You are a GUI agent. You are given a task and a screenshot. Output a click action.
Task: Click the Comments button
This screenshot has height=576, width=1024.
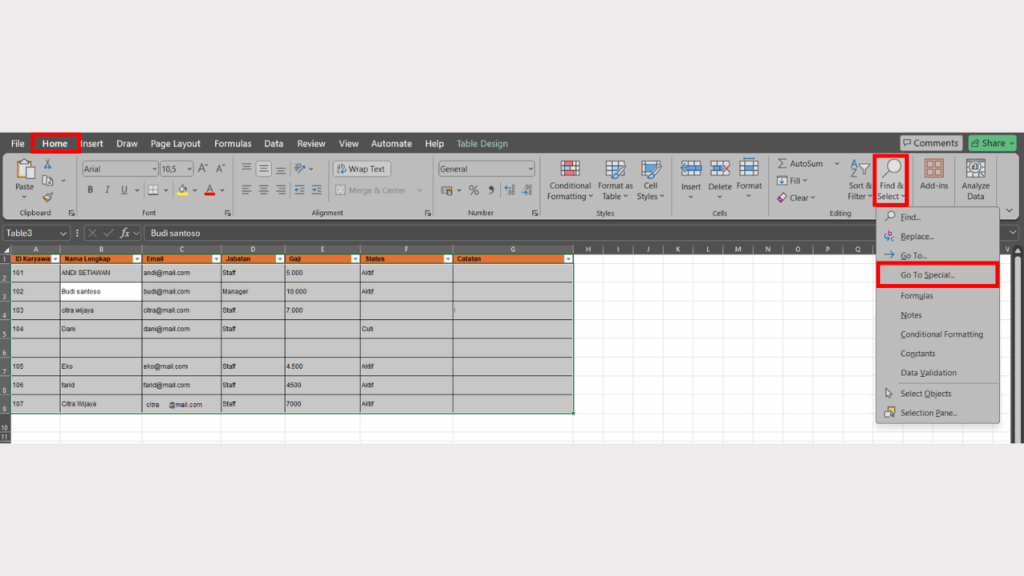coord(930,143)
